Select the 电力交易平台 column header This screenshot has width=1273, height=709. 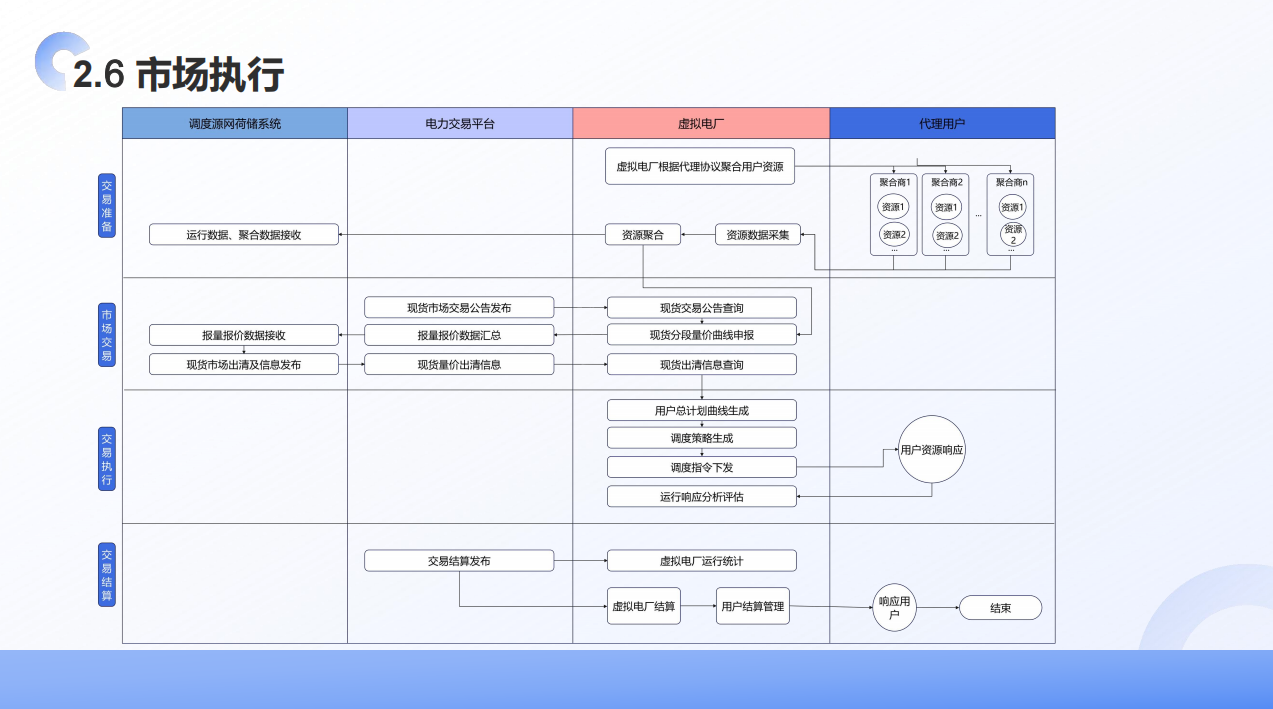(460, 123)
